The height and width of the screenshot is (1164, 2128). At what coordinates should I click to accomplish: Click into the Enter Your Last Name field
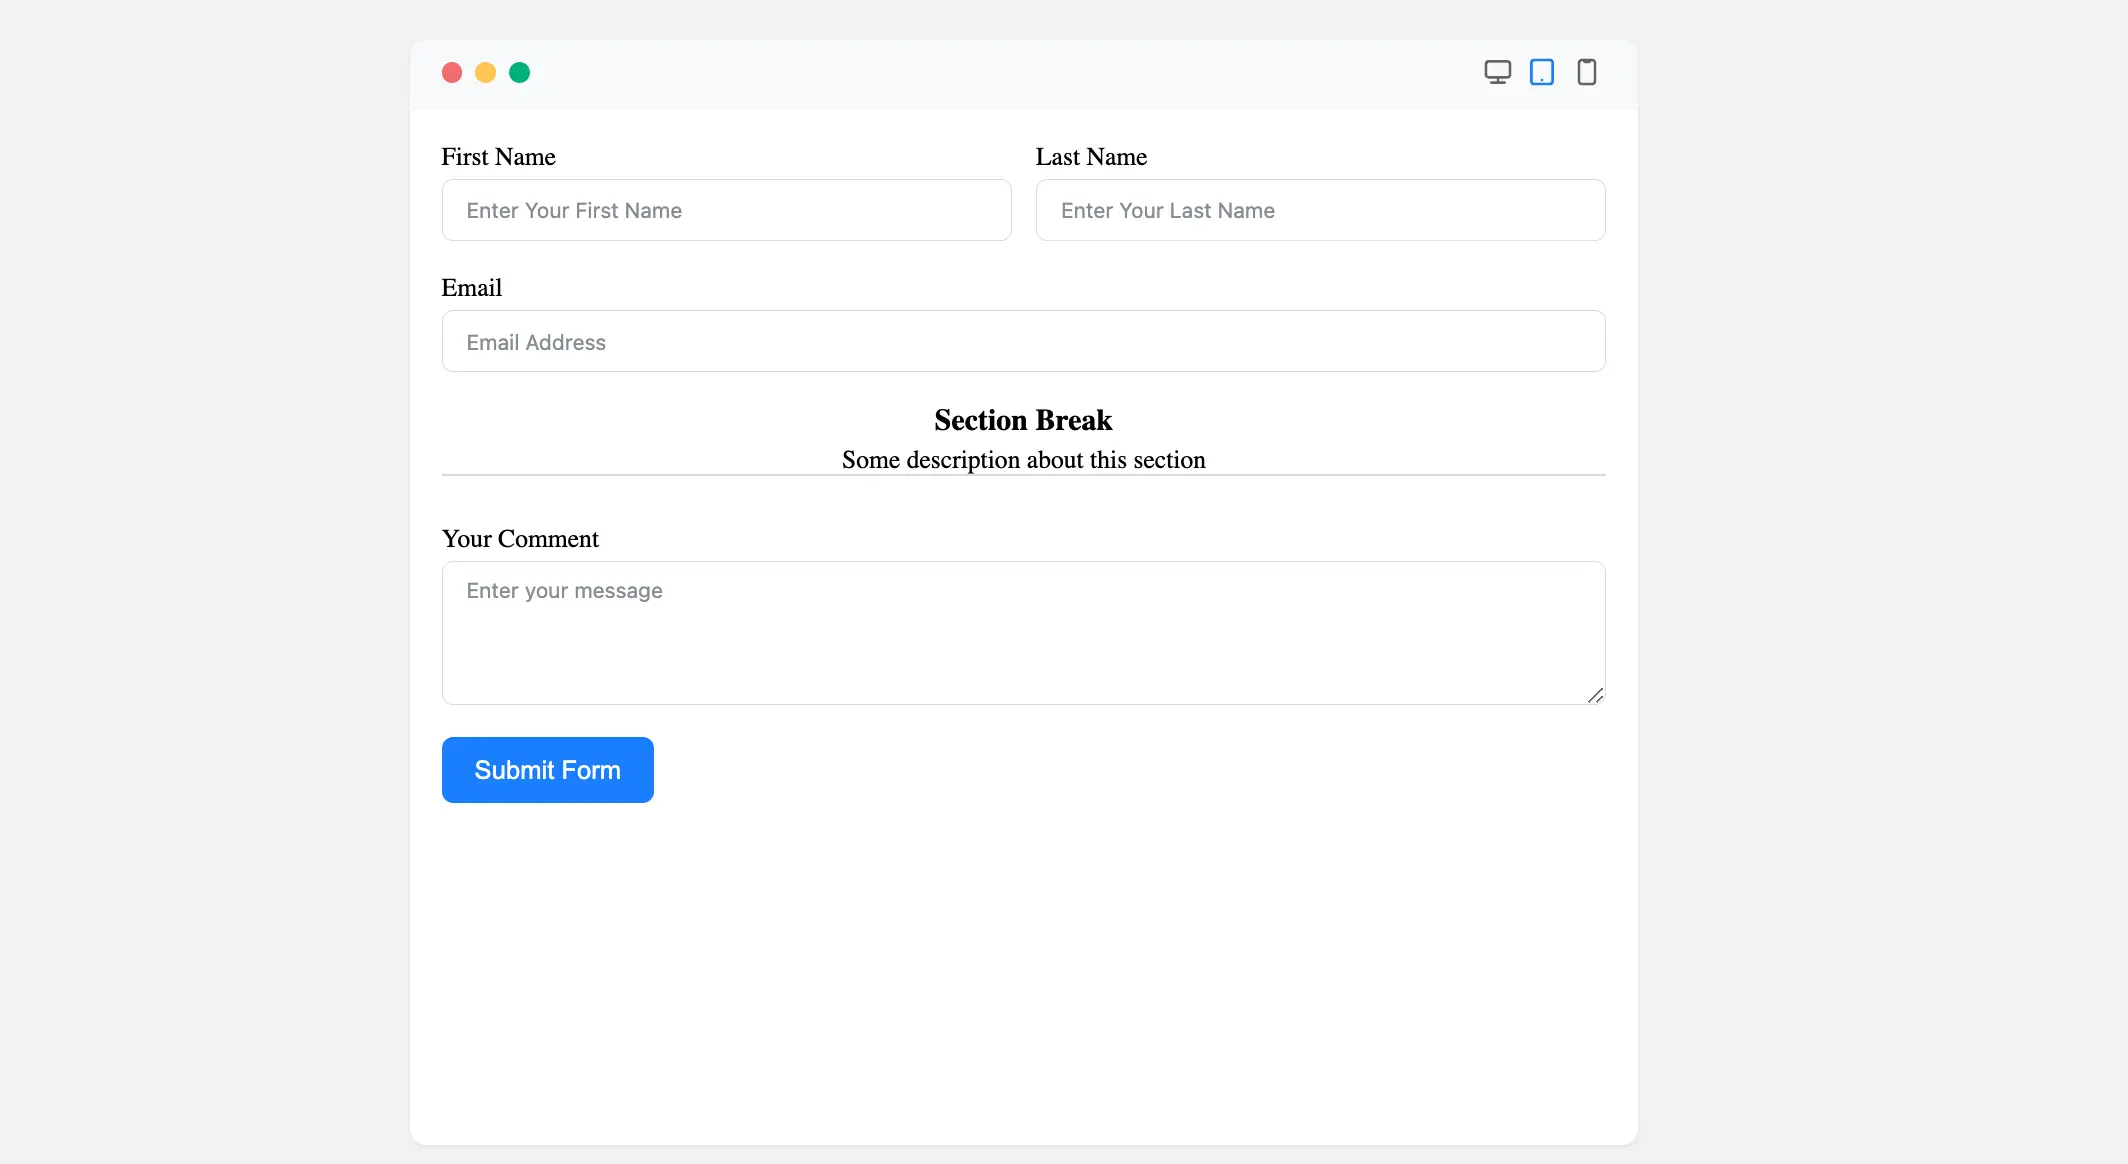point(1320,210)
